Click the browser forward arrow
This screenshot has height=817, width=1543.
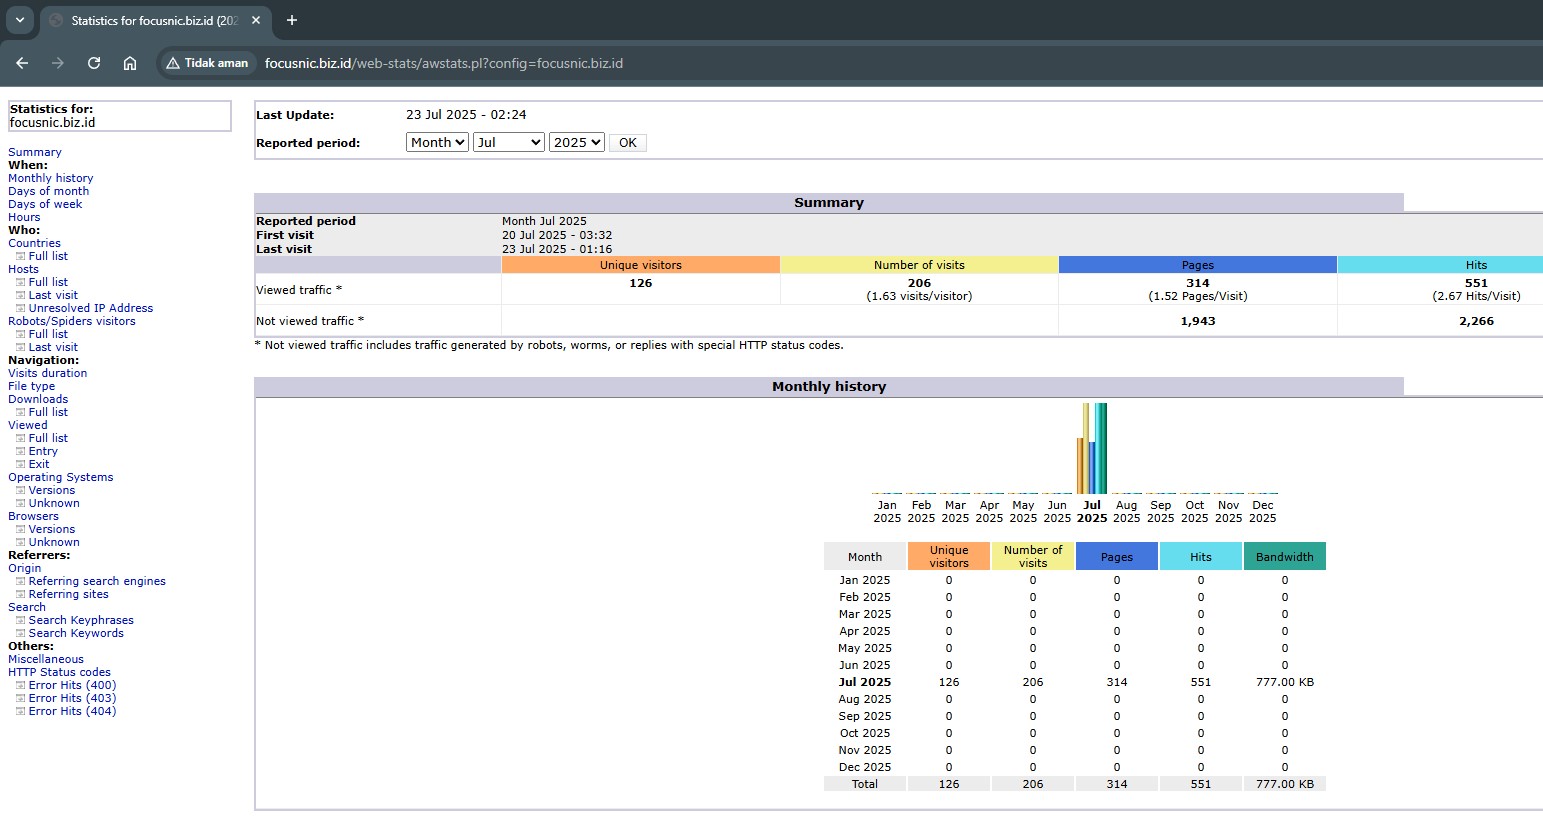tap(58, 63)
